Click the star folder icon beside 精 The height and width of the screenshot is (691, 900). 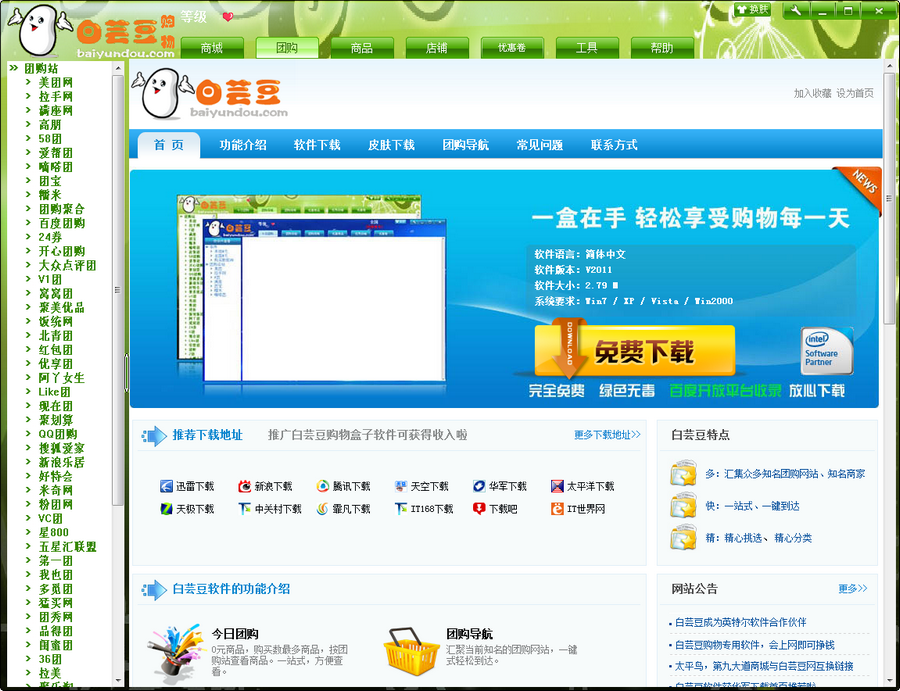coord(683,538)
